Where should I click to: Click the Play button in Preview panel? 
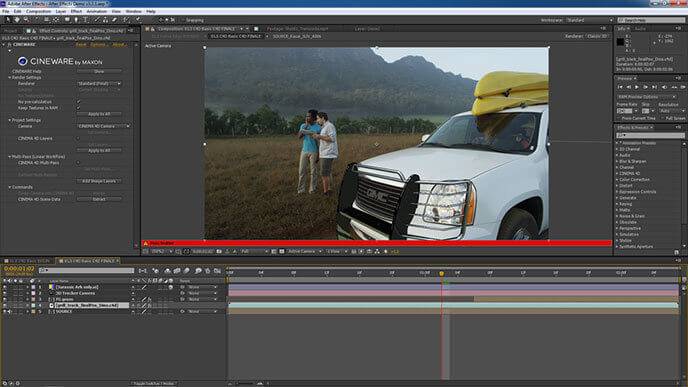(x=637, y=87)
